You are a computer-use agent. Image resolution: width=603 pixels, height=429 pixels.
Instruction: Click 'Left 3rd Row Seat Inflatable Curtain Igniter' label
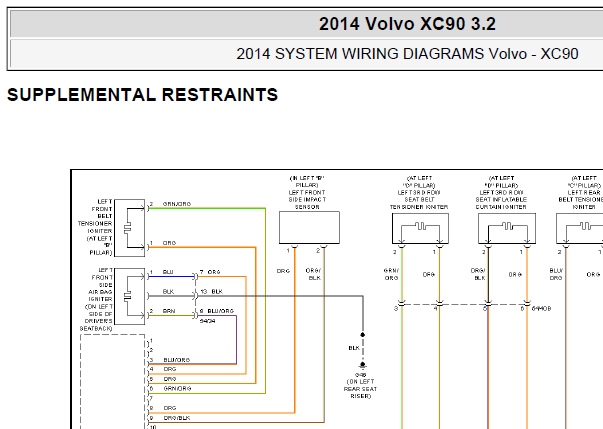click(501, 192)
